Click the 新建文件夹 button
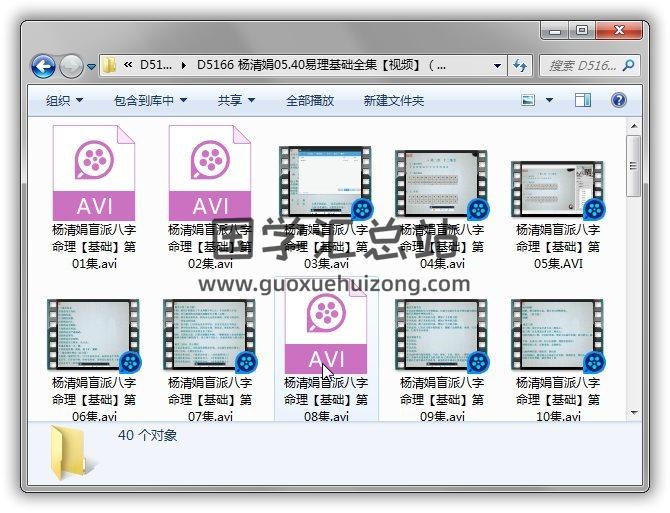The width and height of the screenshot is (670, 513). [393, 101]
